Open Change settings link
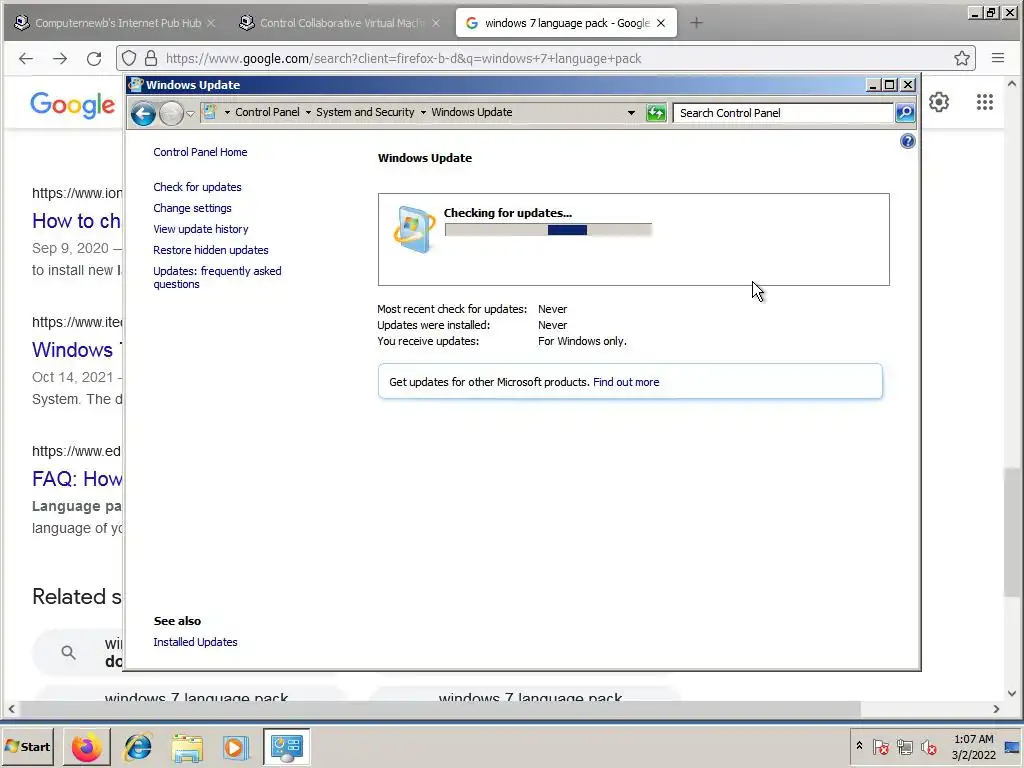Viewport: 1024px width, 768px height. [x=192, y=208]
